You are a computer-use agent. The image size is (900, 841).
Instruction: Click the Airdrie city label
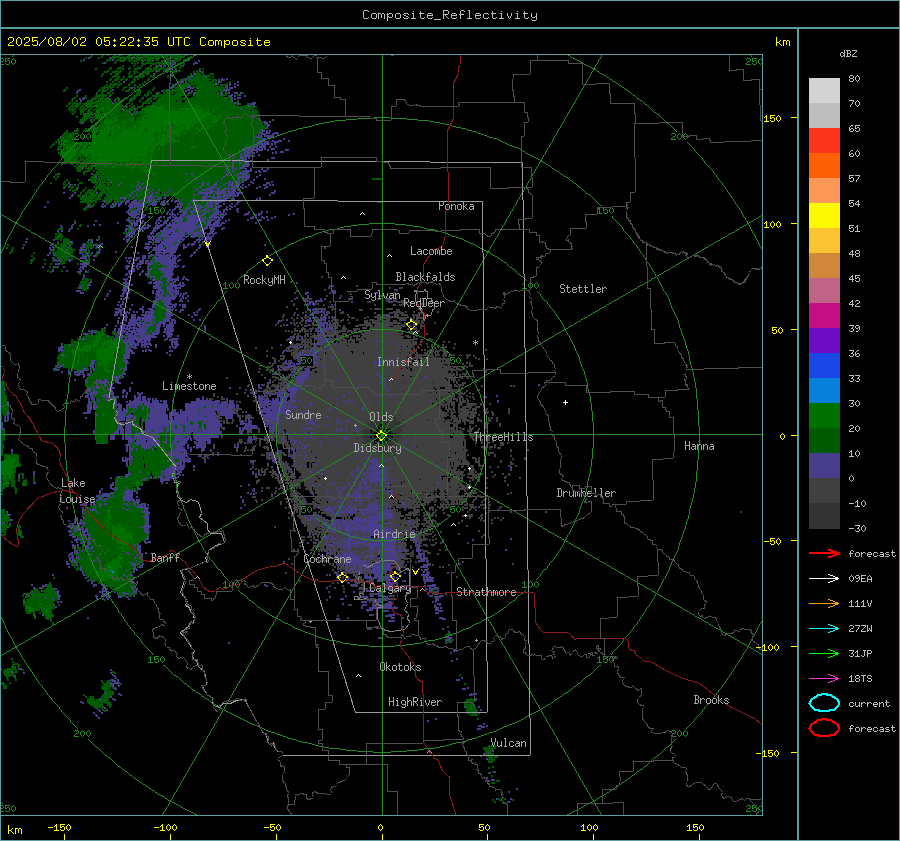point(394,534)
